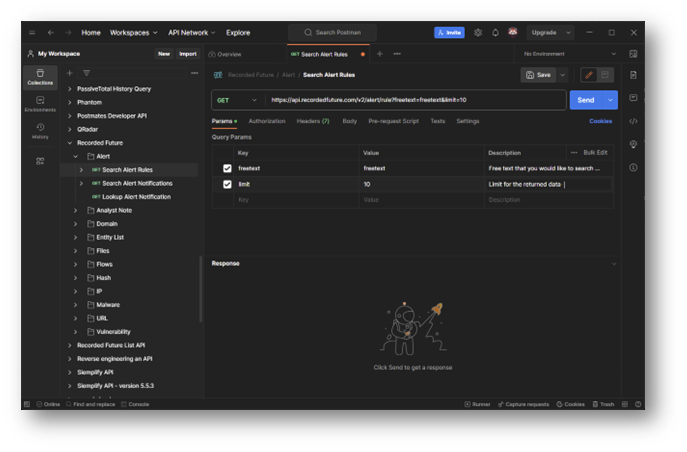This screenshot has height=452, width=687.
Task: Click the filter icon in collections panel
Action: pyautogui.click(x=86, y=73)
